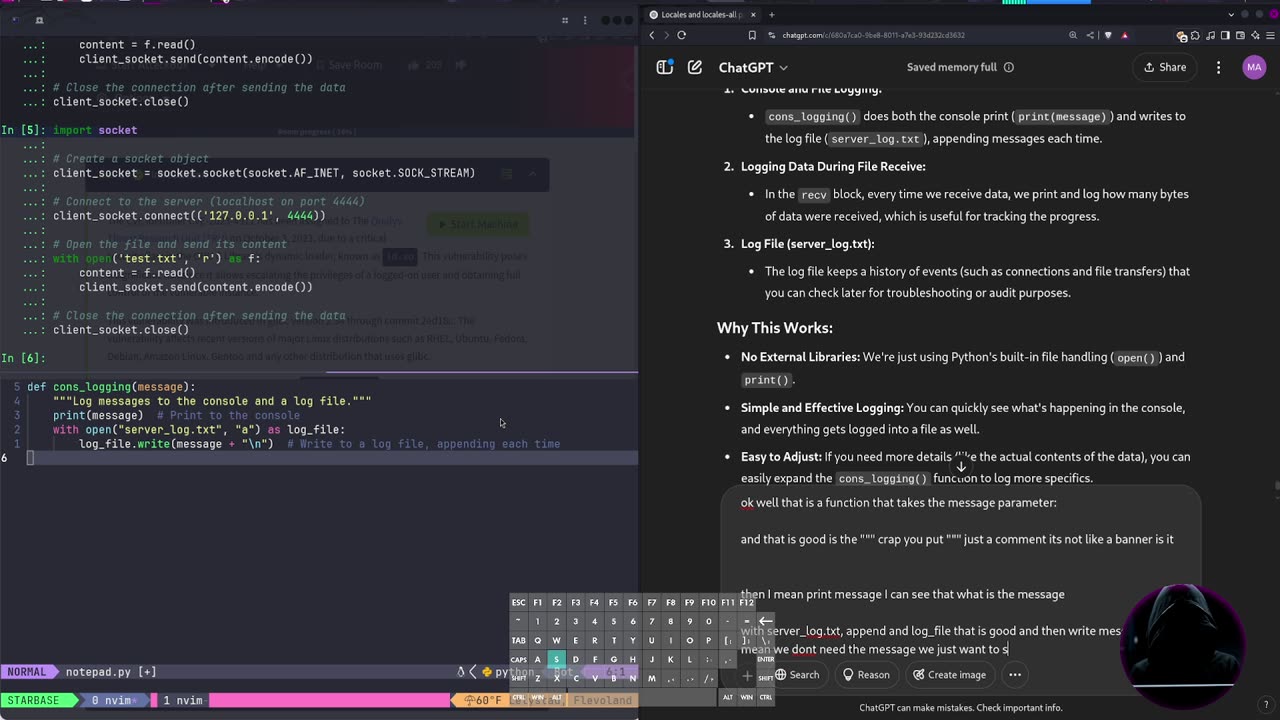The height and width of the screenshot is (720, 1280).
Task: Click the server_log.txt inline code
Action: (875, 139)
